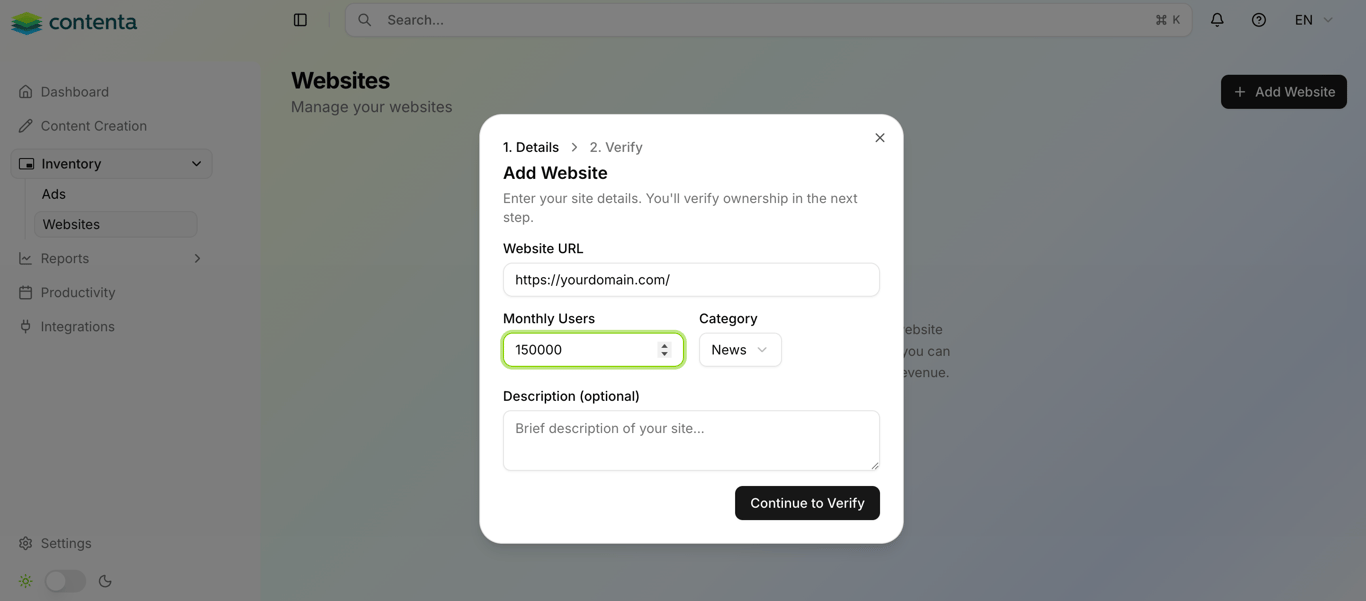Viewport: 1366px width, 601px height.
Task: Open the help question mark icon
Action: point(1259,20)
